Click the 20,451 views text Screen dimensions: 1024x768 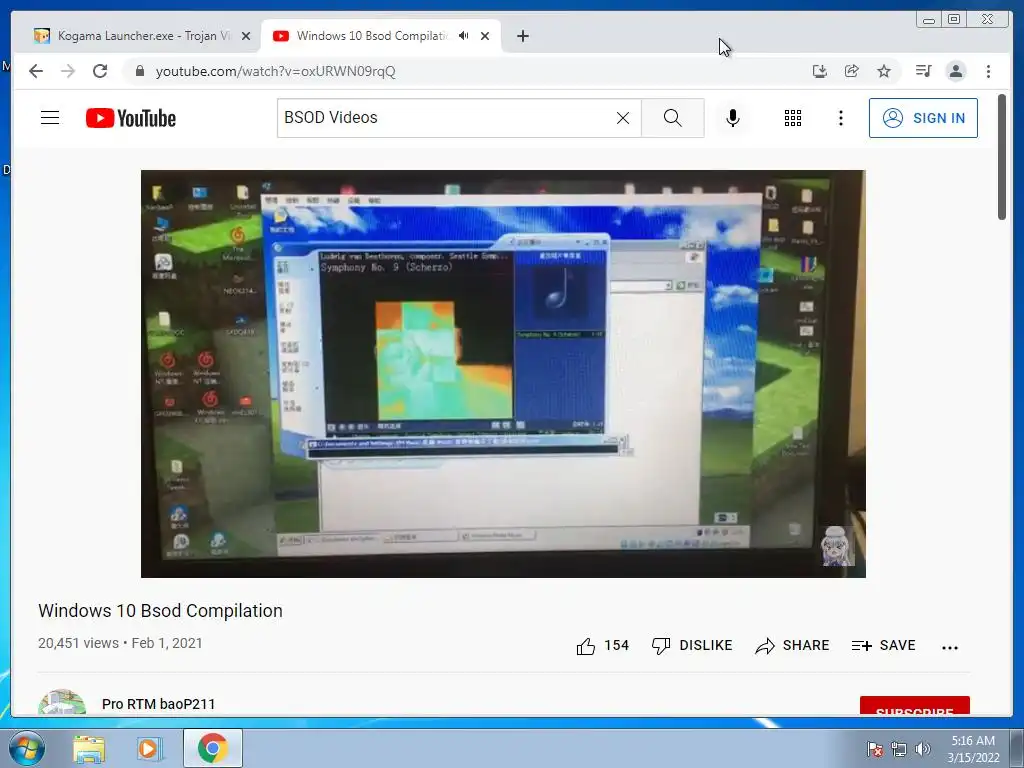pyautogui.click(x=78, y=643)
